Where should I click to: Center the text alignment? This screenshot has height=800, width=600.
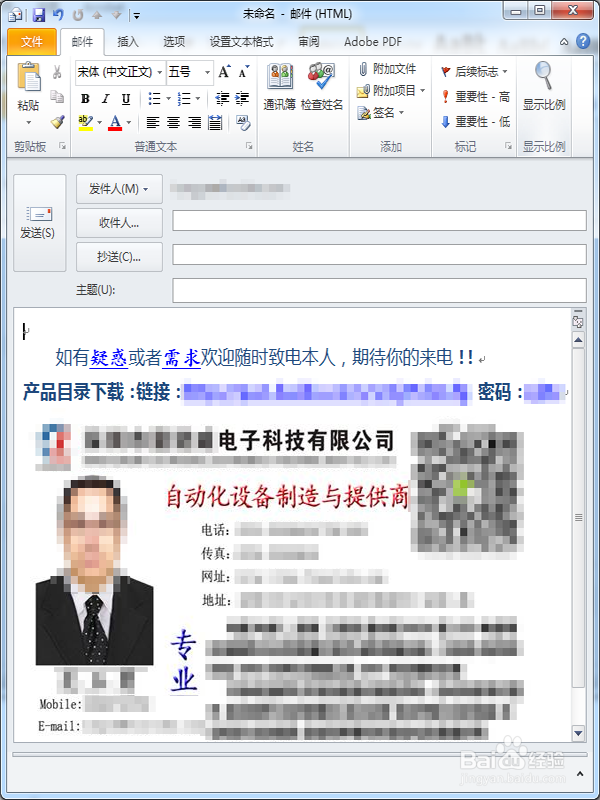click(173, 122)
